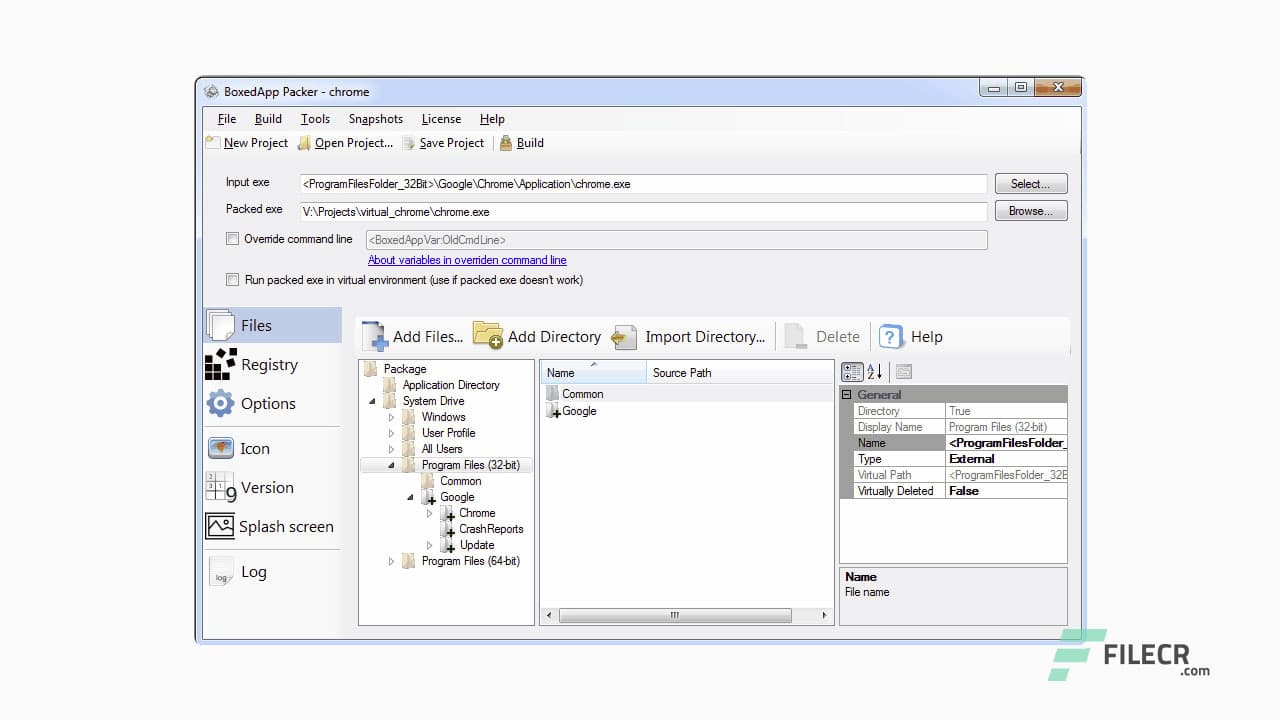Click the Browse button for packed exe
The height and width of the screenshot is (720, 1280).
[1030, 211]
